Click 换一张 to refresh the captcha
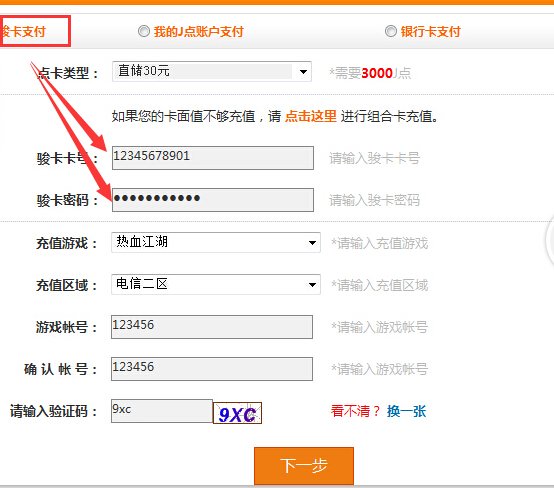This screenshot has width=554, height=488. [406, 411]
